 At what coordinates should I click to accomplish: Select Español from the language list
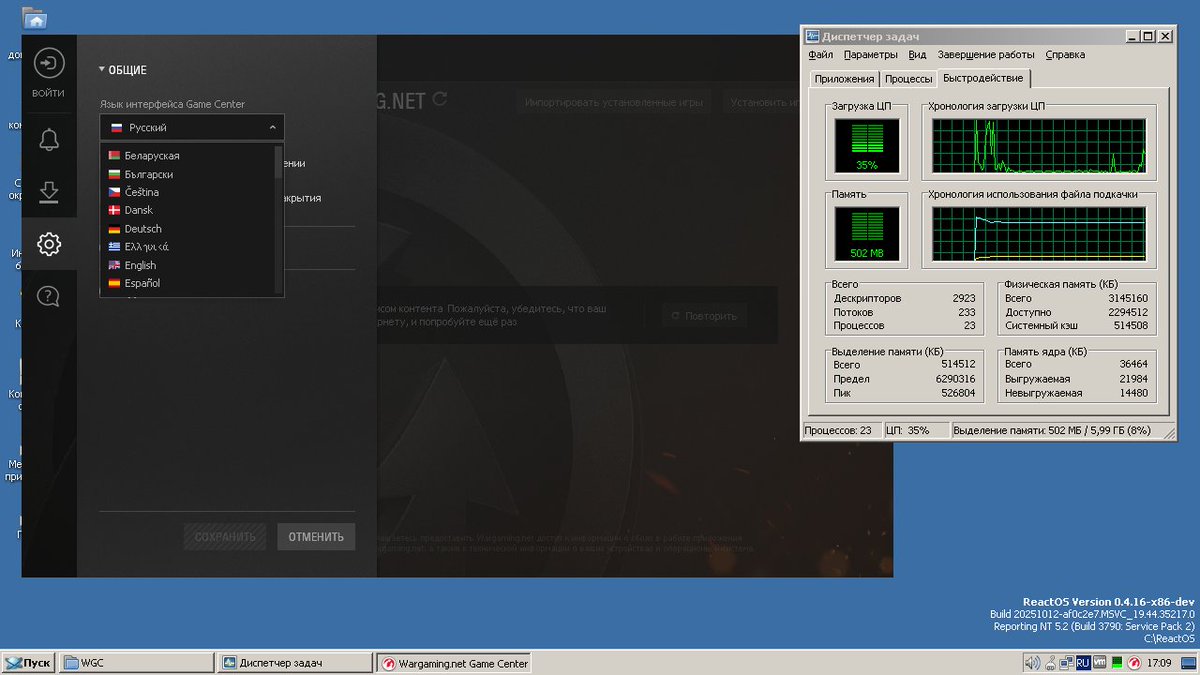pos(188,283)
